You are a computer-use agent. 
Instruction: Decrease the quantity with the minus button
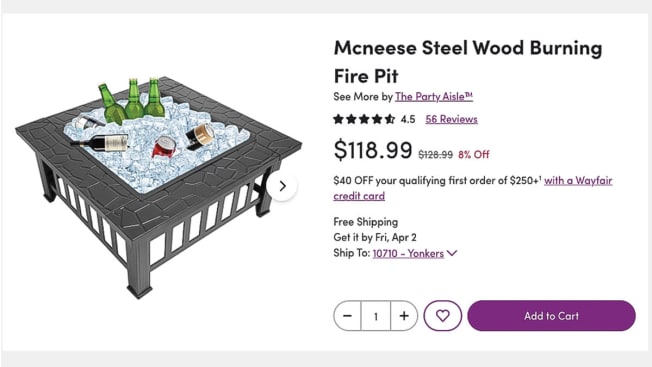click(348, 316)
